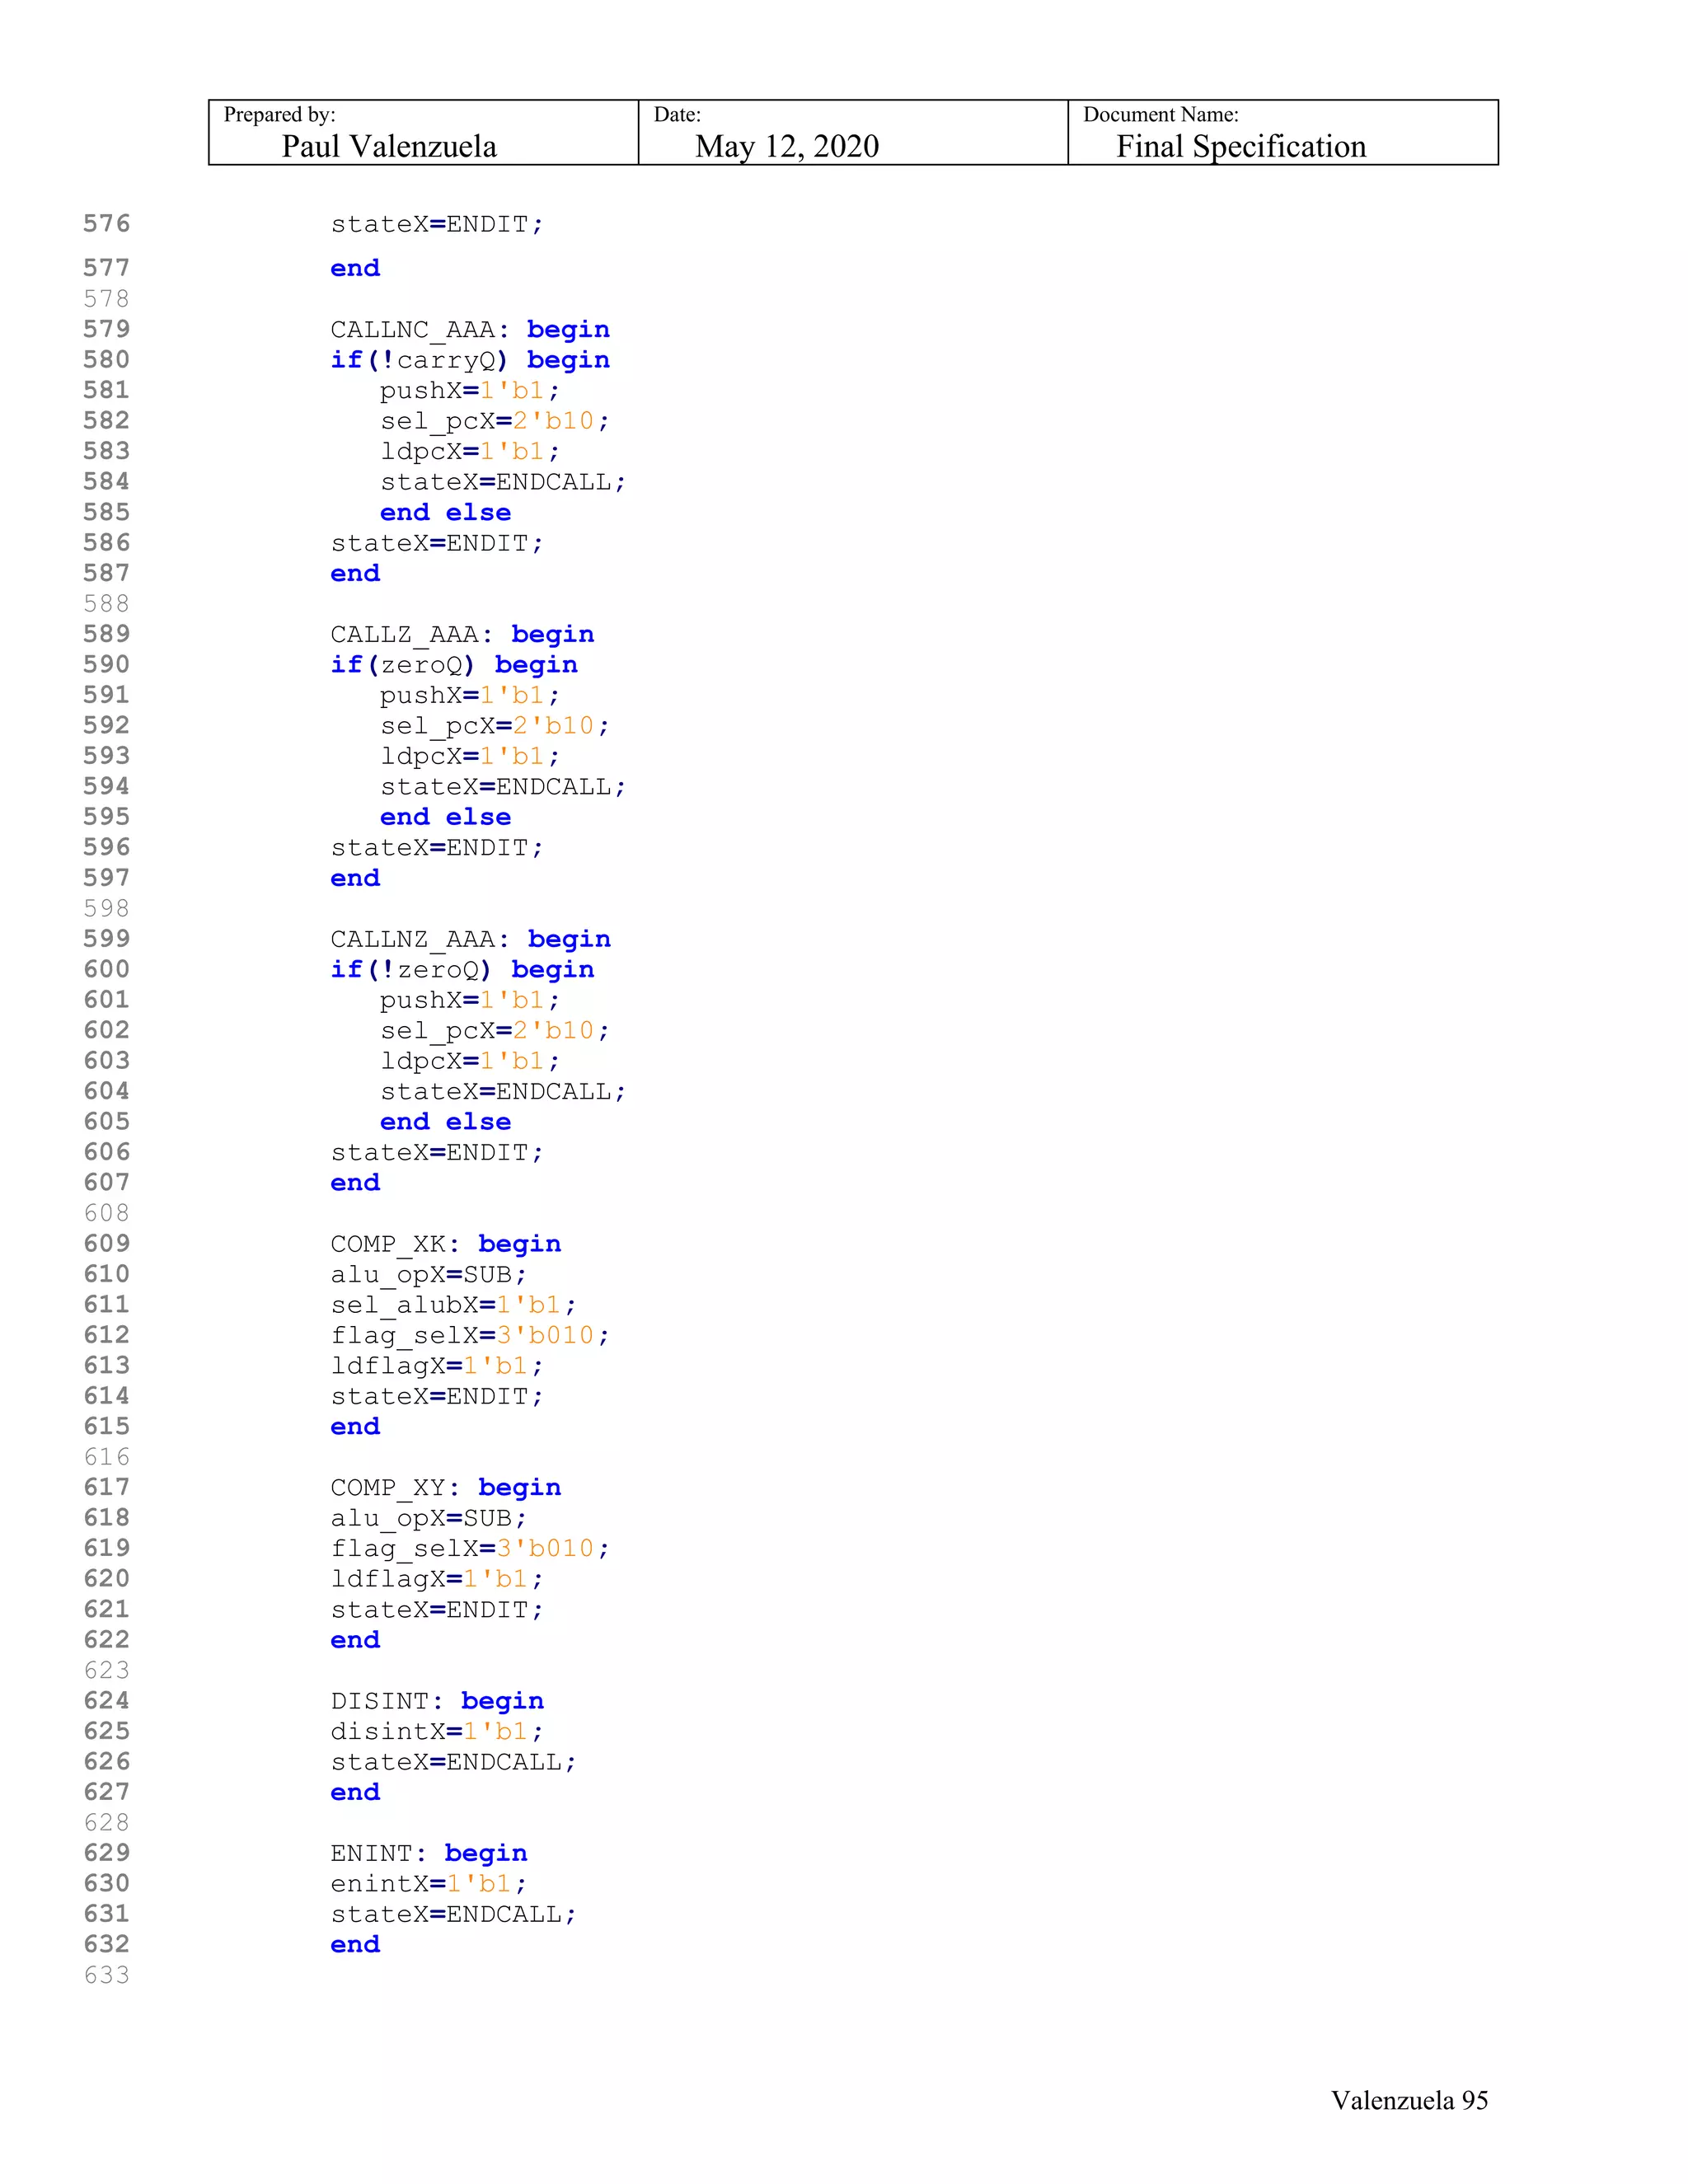Click line number 633
The height and width of the screenshot is (2184, 1688).
(107, 1975)
